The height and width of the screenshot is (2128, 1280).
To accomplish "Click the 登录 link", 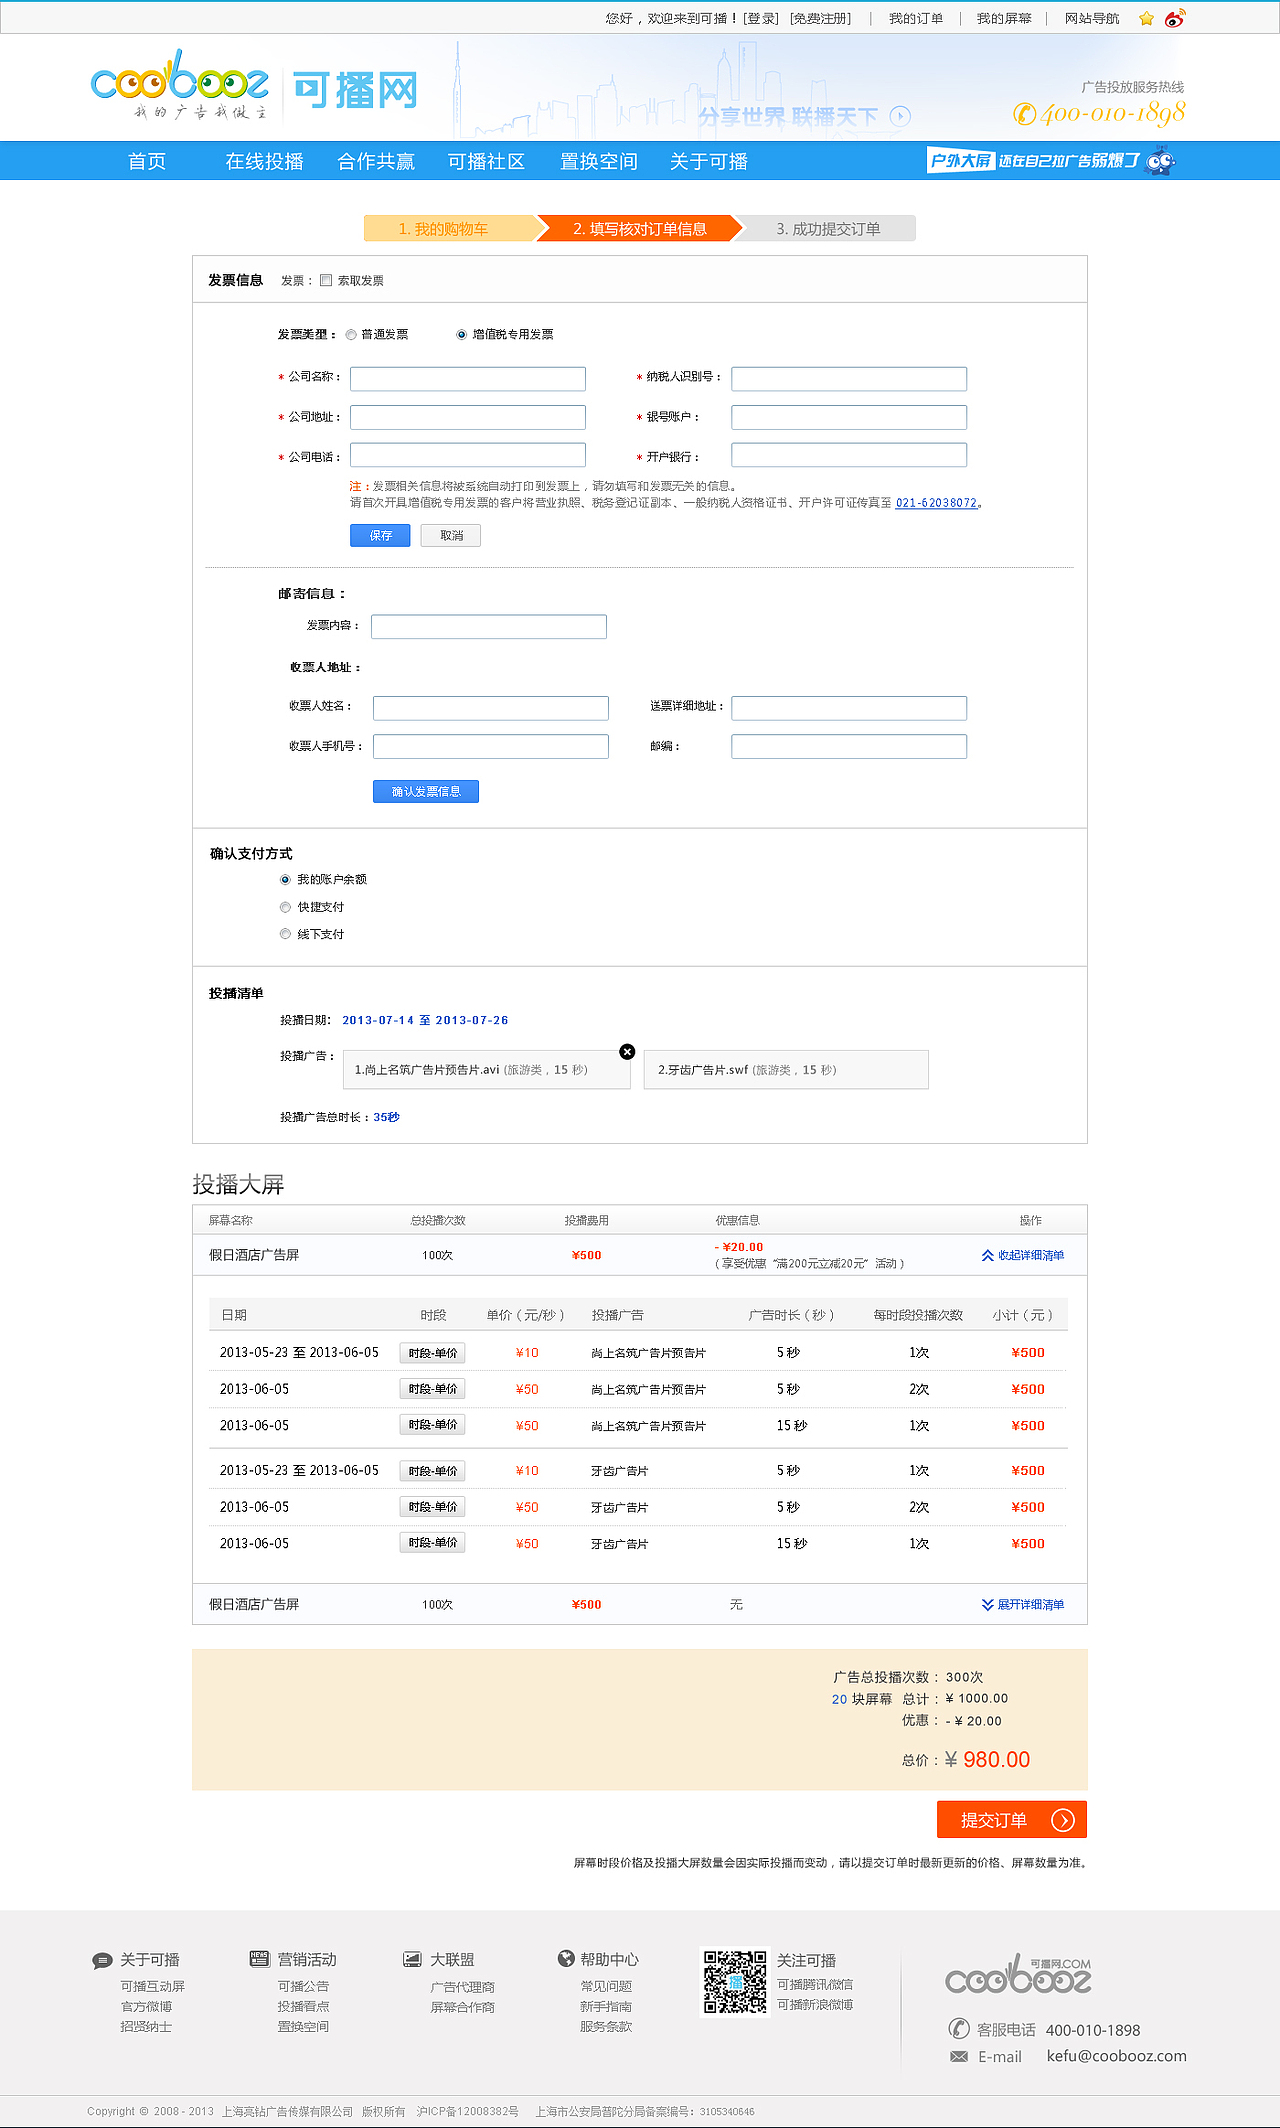I will 761,18.
